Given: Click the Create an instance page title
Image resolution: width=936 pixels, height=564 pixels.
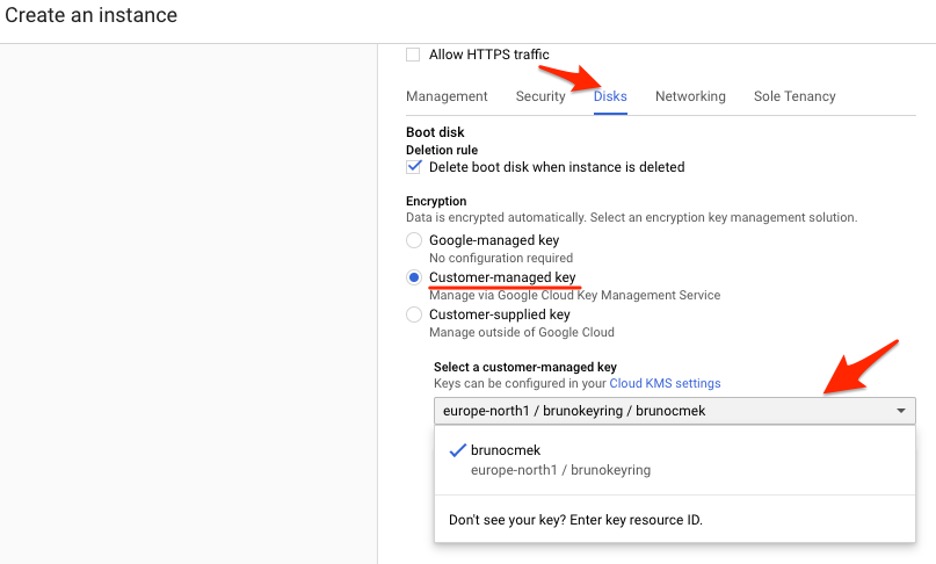Looking at the screenshot, I should point(91,16).
